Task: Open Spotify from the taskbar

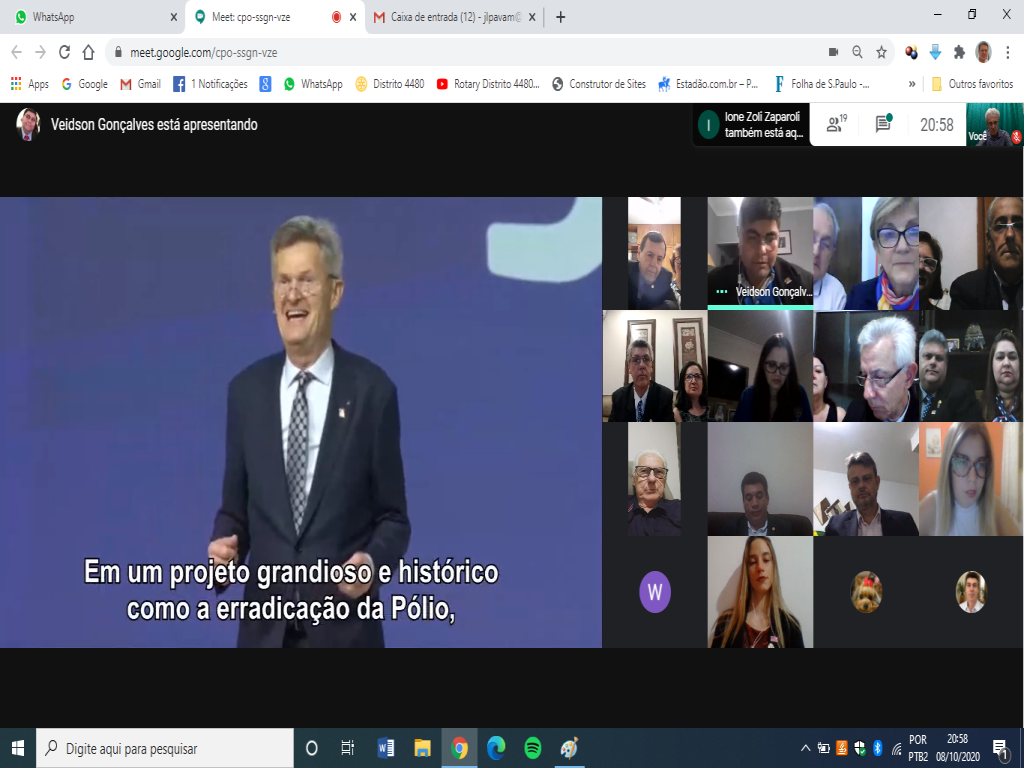Action: (x=532, y=748)
